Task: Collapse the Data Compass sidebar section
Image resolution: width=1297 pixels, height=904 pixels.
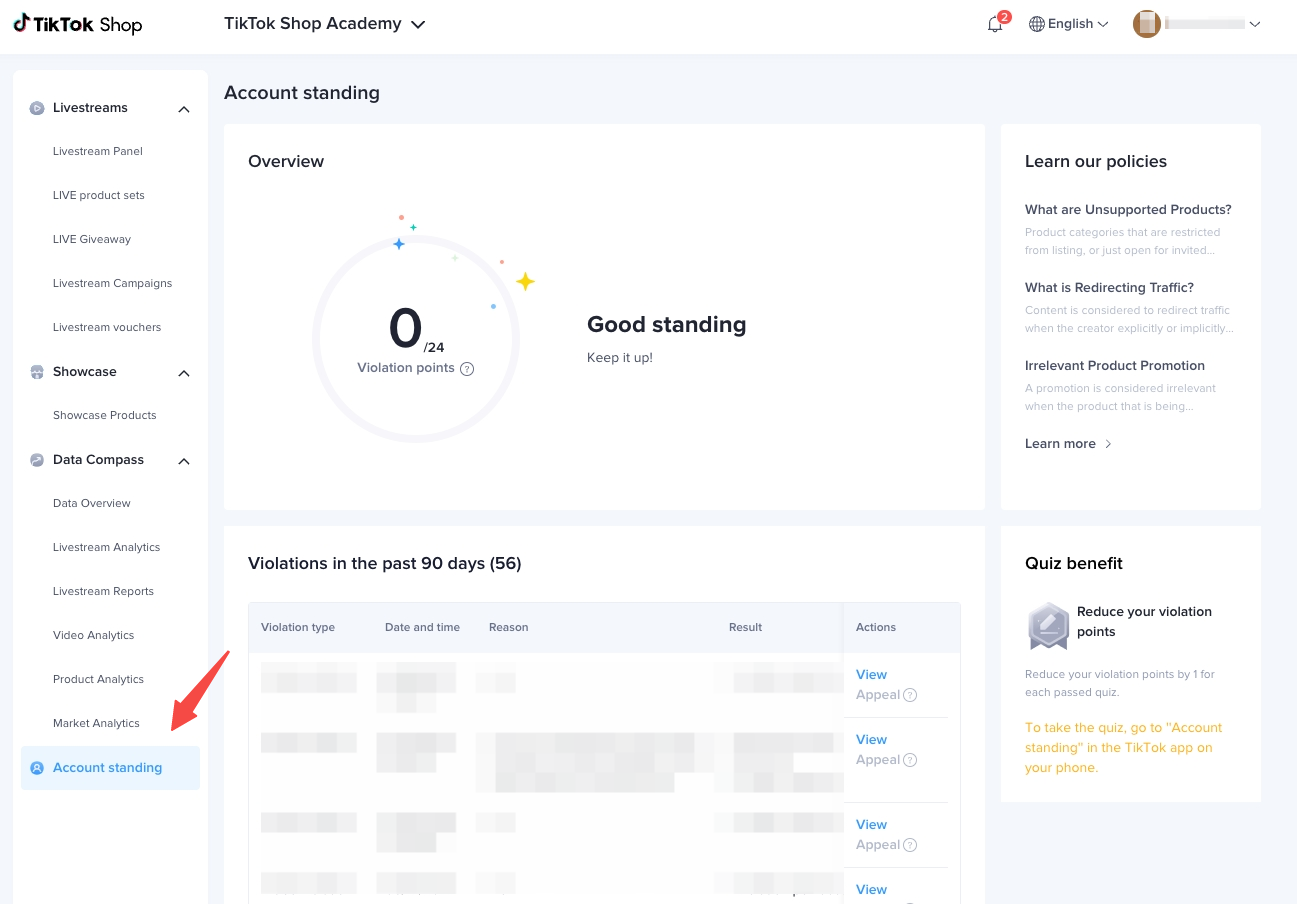Action: click(184, 461)
